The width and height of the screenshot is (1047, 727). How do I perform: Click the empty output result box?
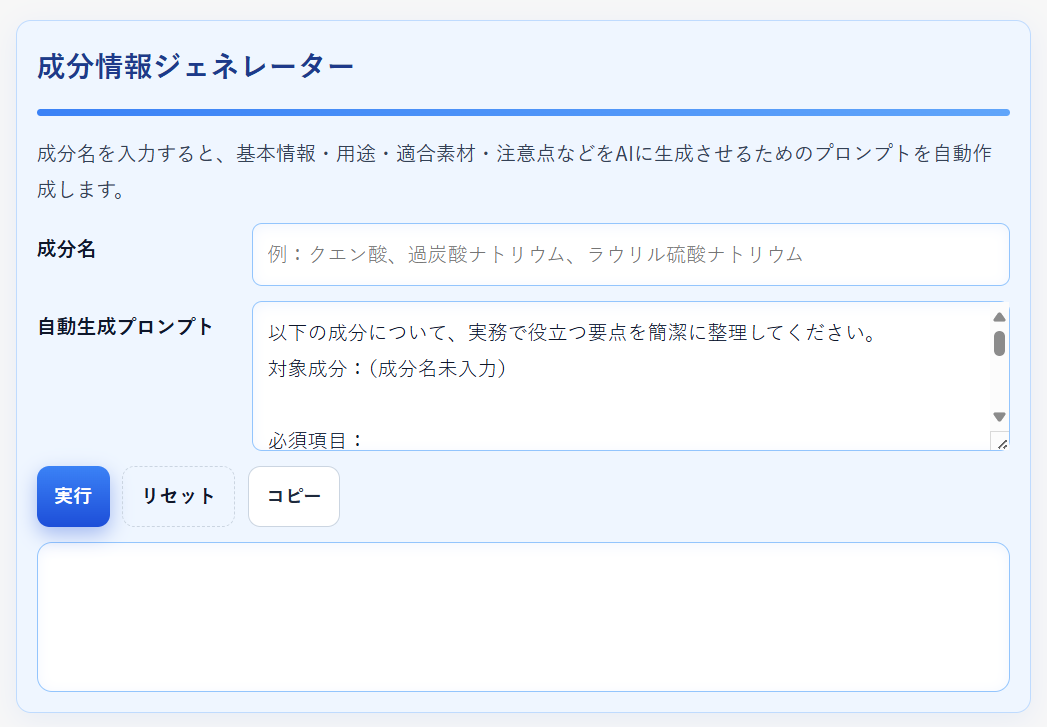pos(523,616)
